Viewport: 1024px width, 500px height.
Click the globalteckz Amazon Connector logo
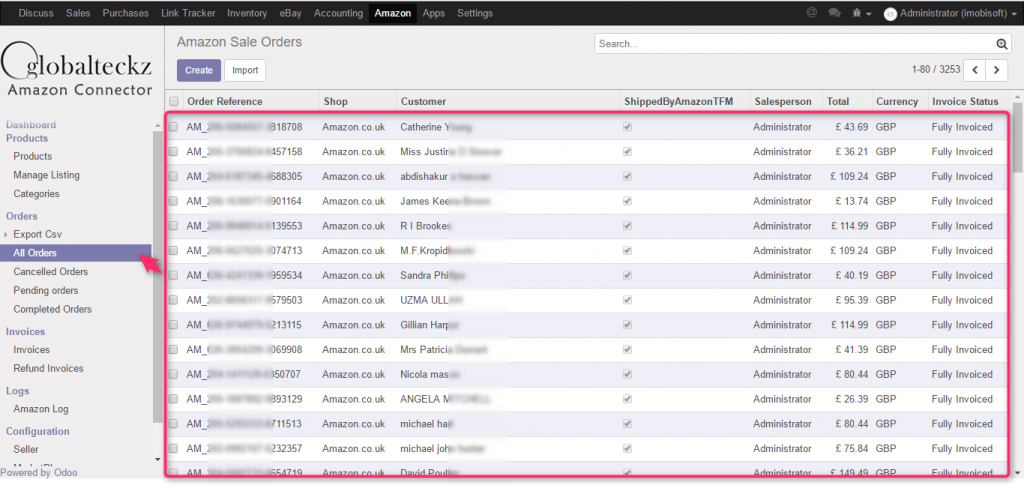(76, 70)
